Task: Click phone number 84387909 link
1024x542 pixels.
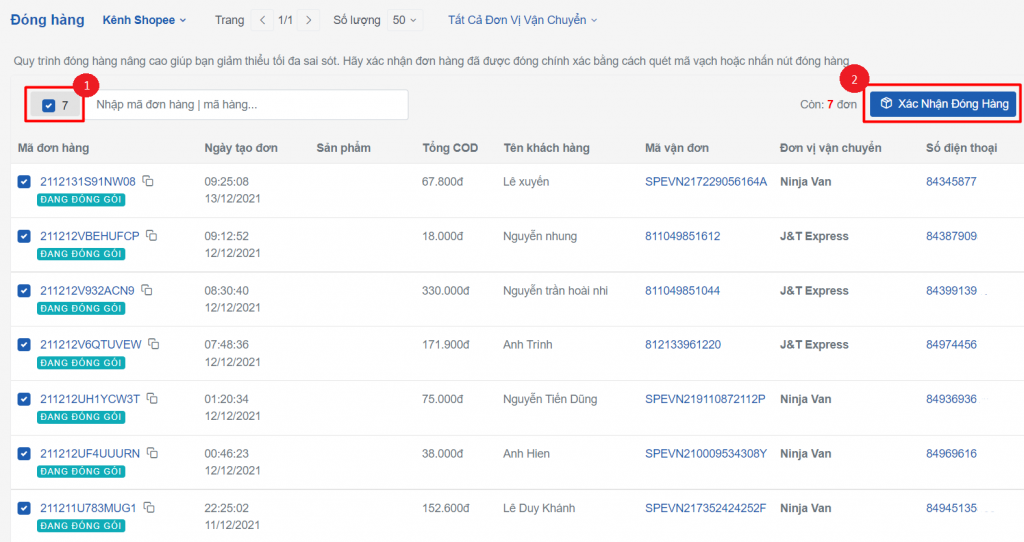Action: pyautogui.click(x=951, y=236)
